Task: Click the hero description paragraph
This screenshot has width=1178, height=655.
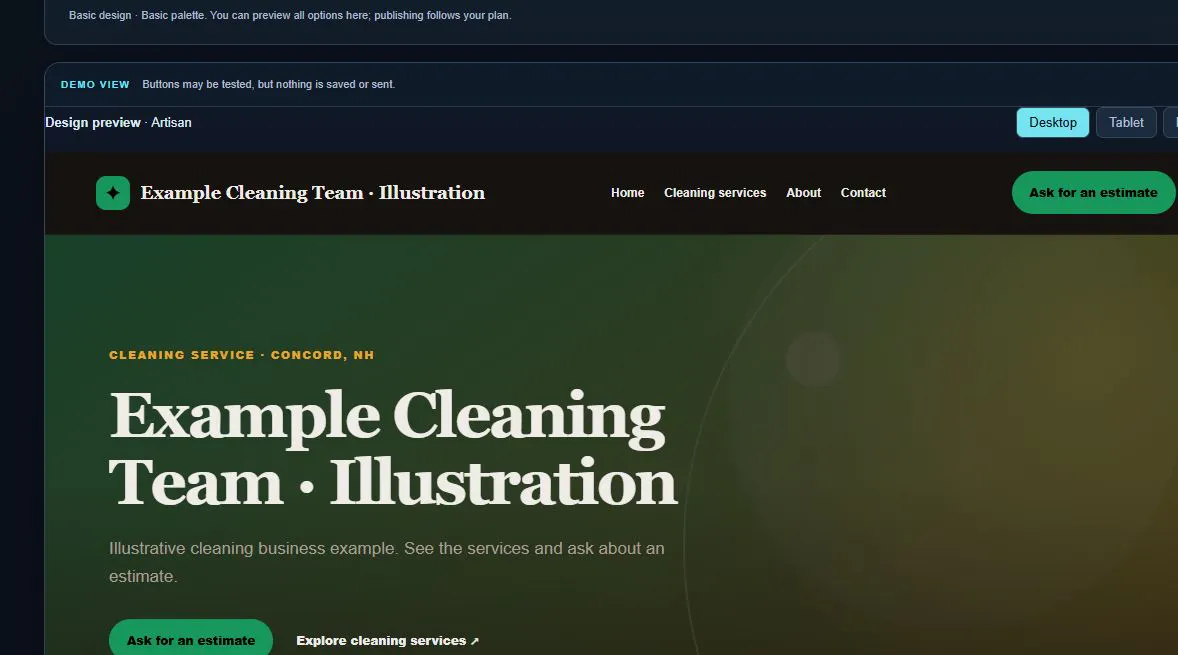Action: (x=386, y=562)
